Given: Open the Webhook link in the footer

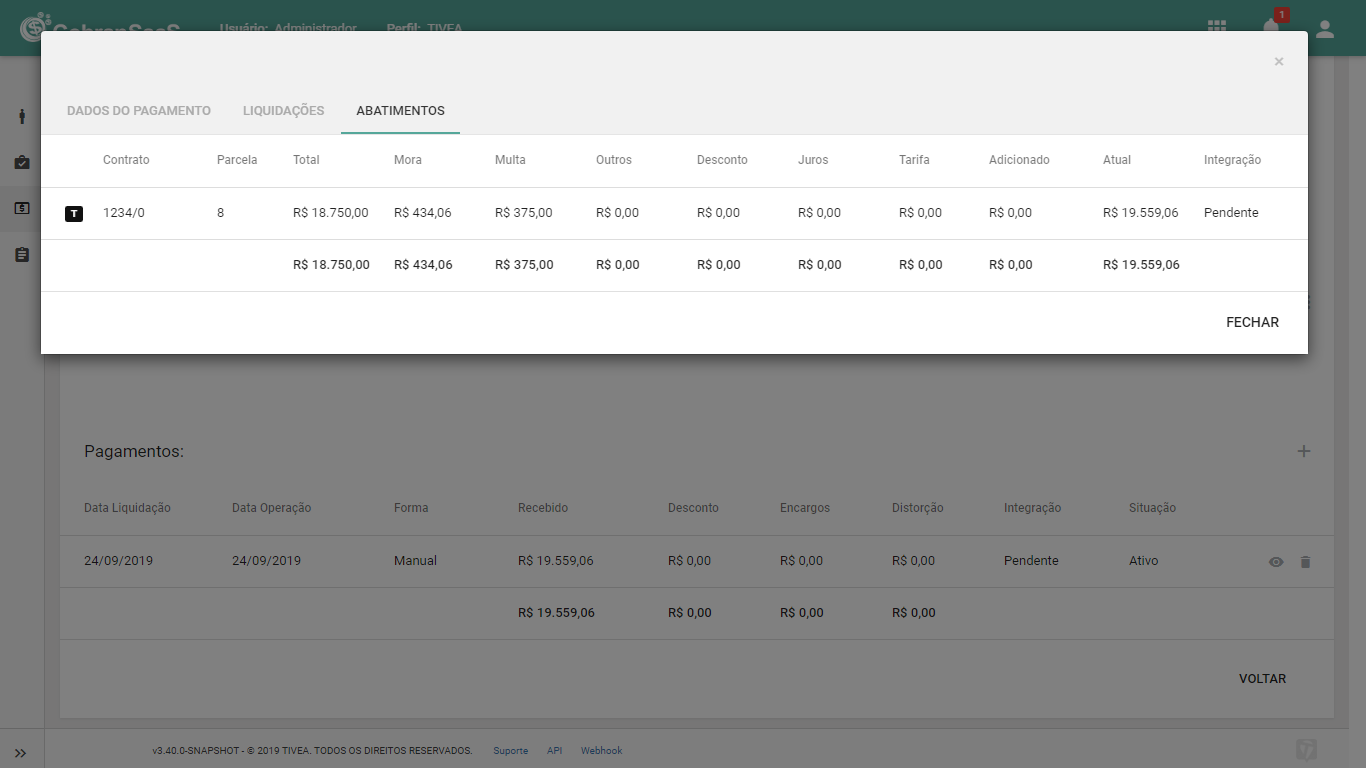Looking at the screenshot, I should [602, 751].
